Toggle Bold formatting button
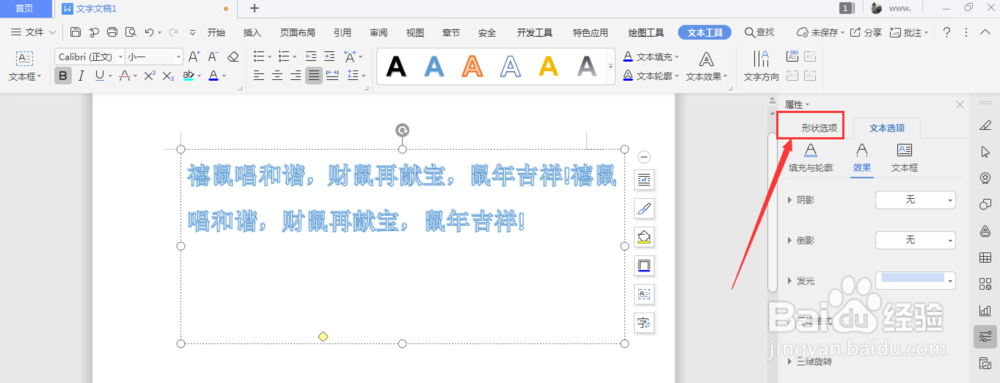The height and width of the screenshot is (383, 1000). (62, 76)
